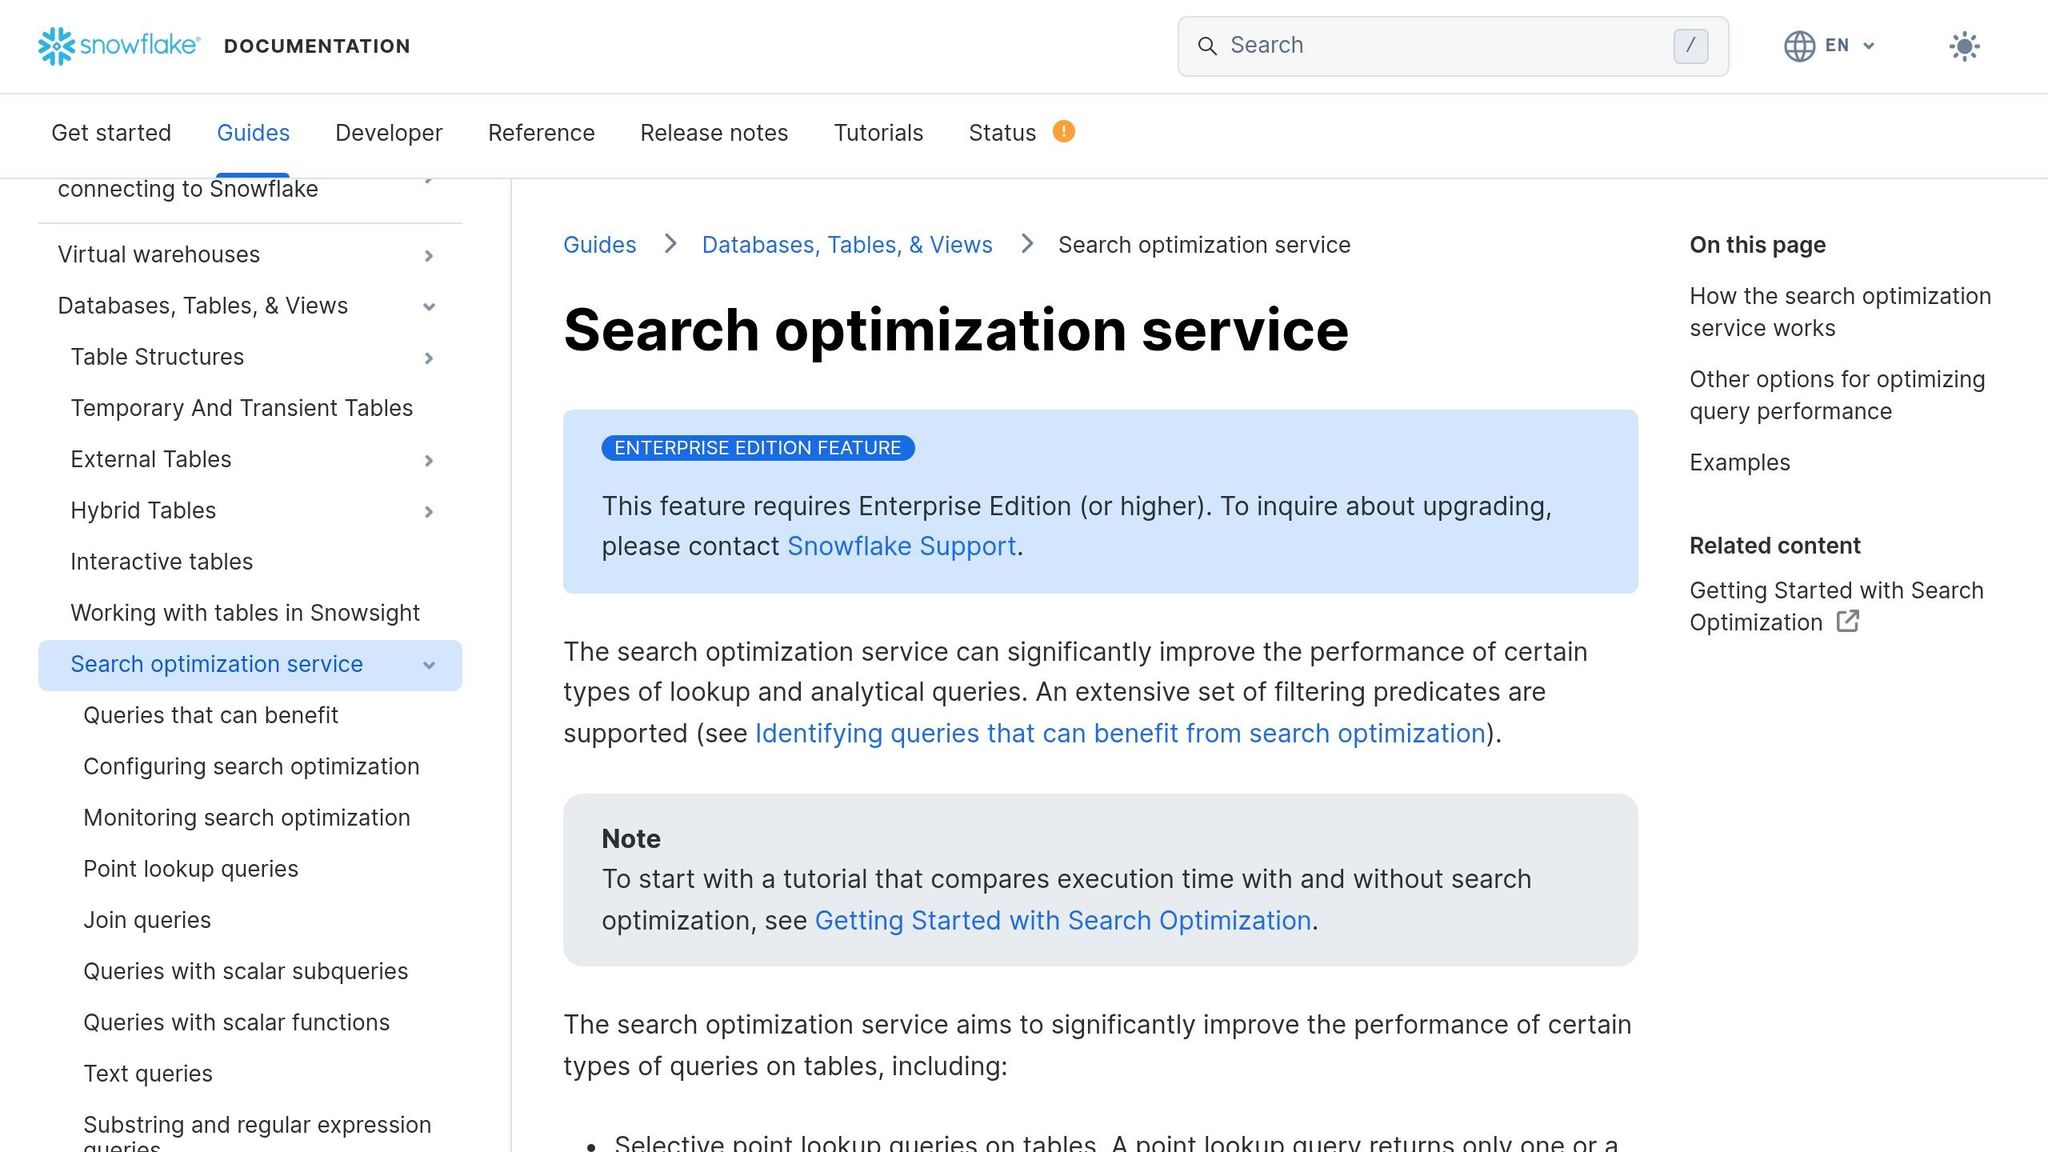Switch to the Developer tab
The image size is (2048, 1152).
pyautogui.click(x=388, y=132)
